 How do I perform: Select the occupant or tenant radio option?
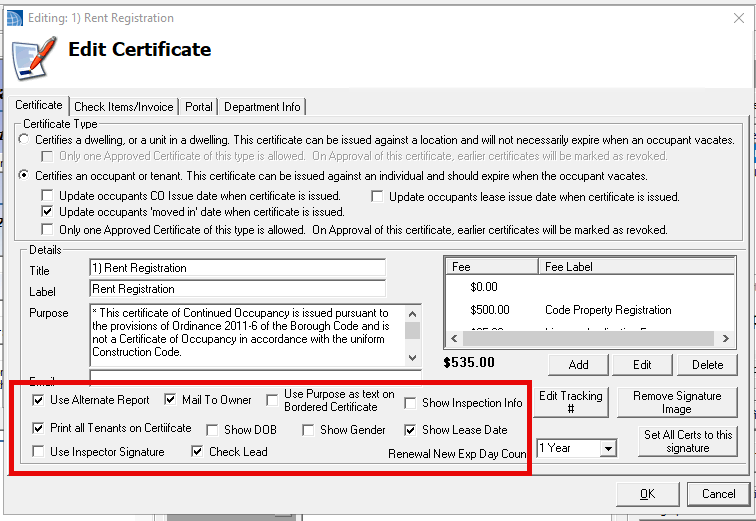(x=25, y=175)
